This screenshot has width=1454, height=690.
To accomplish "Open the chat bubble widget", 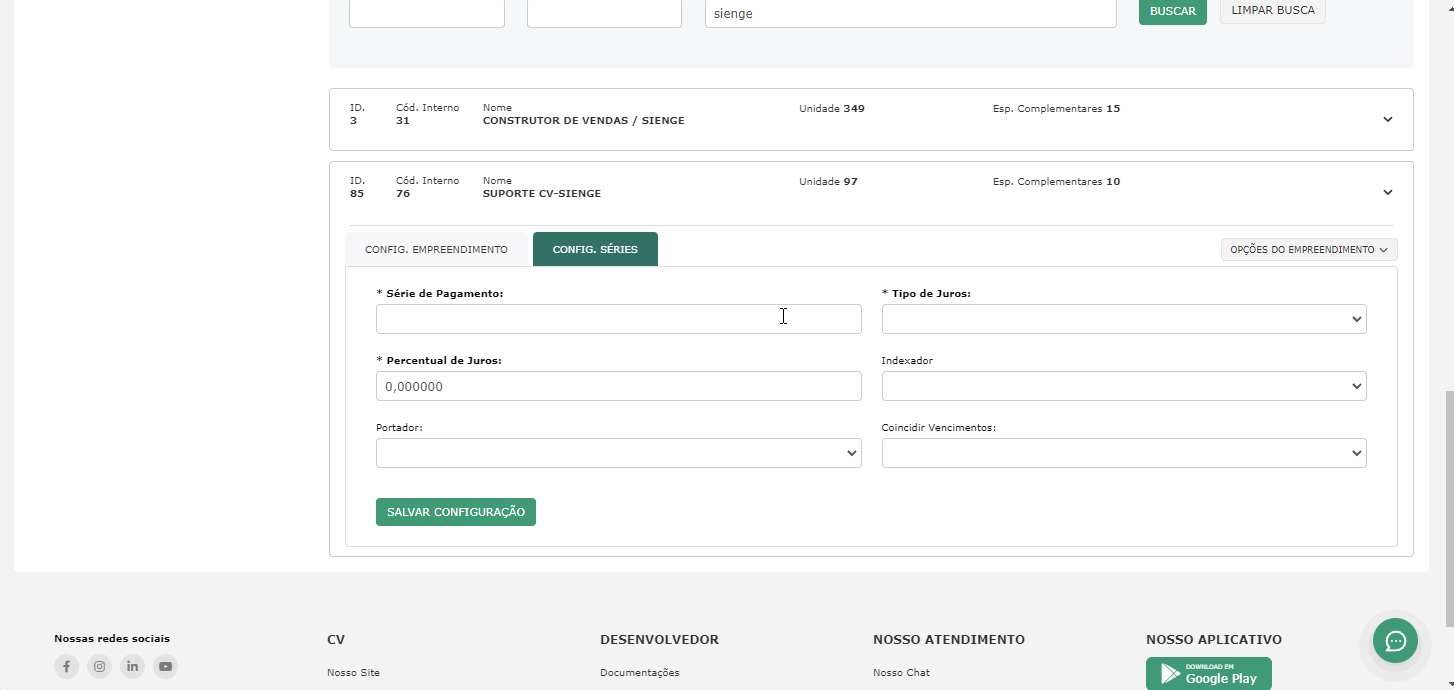I will pos(1395,640).
